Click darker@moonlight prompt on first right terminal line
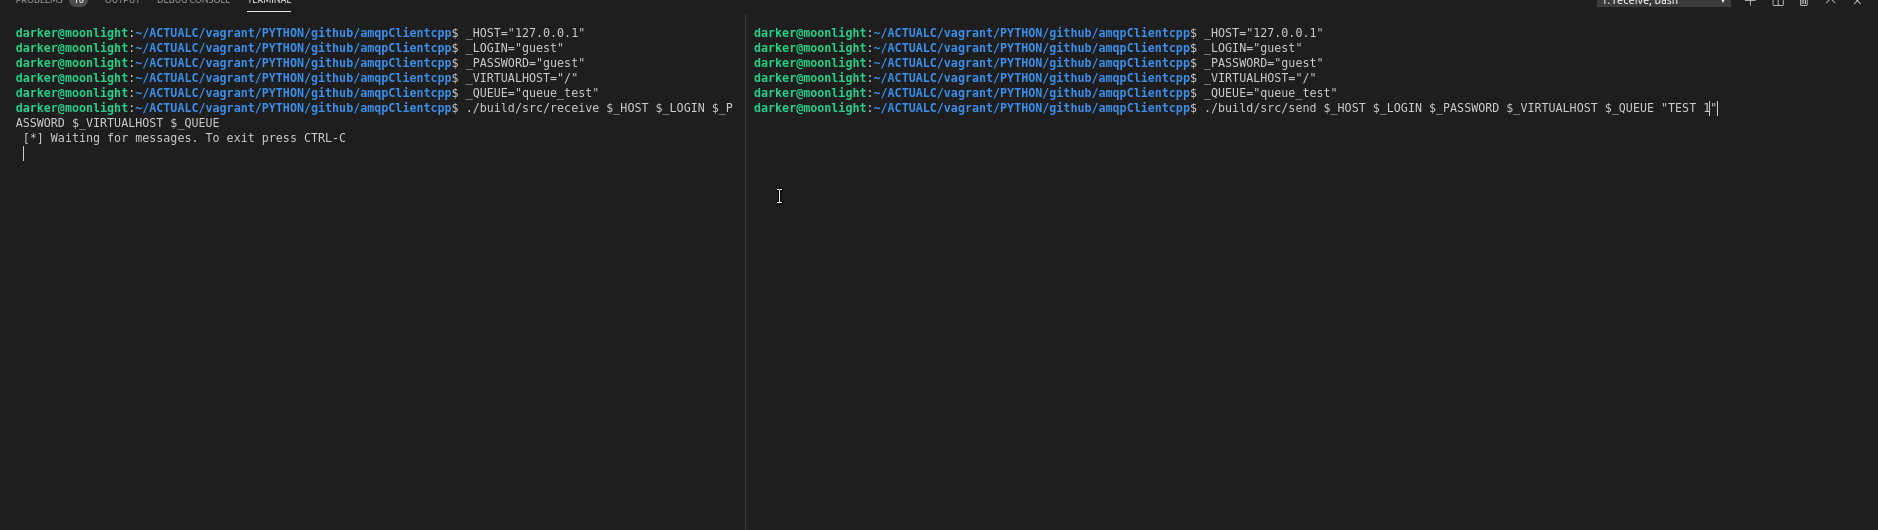Screen dimensions: 1878x530 tap(810, 33)
